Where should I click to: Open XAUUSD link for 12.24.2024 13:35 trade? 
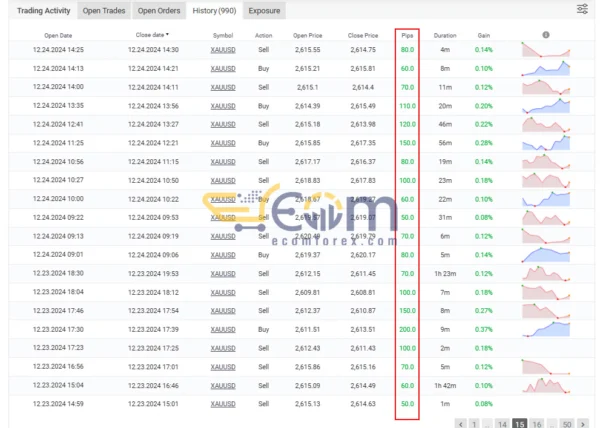pyautogui.click(x=223, y=106)
